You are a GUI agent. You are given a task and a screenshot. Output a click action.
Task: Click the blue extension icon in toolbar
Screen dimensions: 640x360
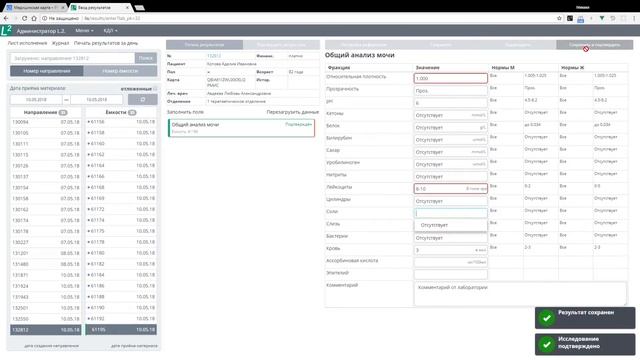[580, 19]
